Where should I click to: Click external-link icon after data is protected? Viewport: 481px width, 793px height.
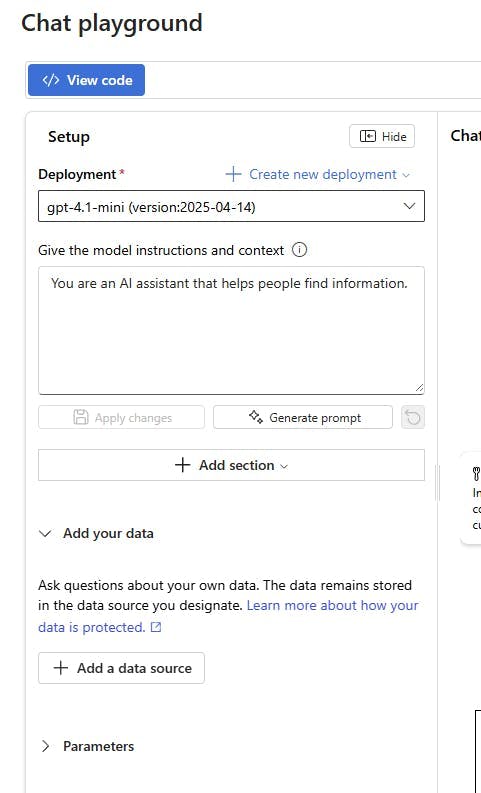(157, 627)
